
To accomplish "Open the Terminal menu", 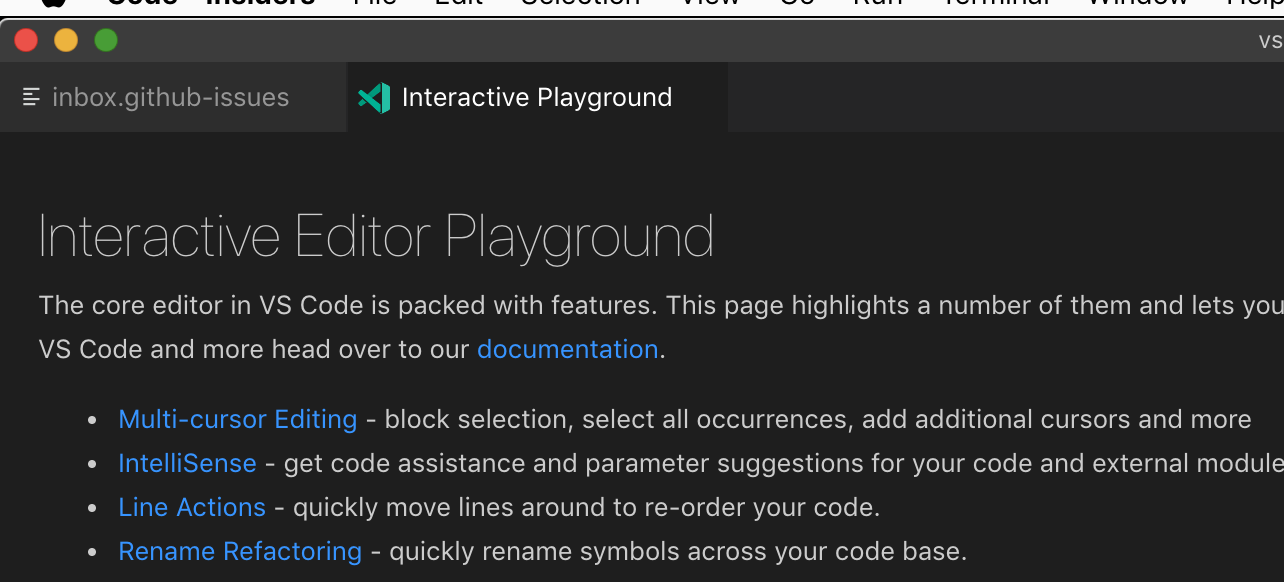I will coord(994,4).
